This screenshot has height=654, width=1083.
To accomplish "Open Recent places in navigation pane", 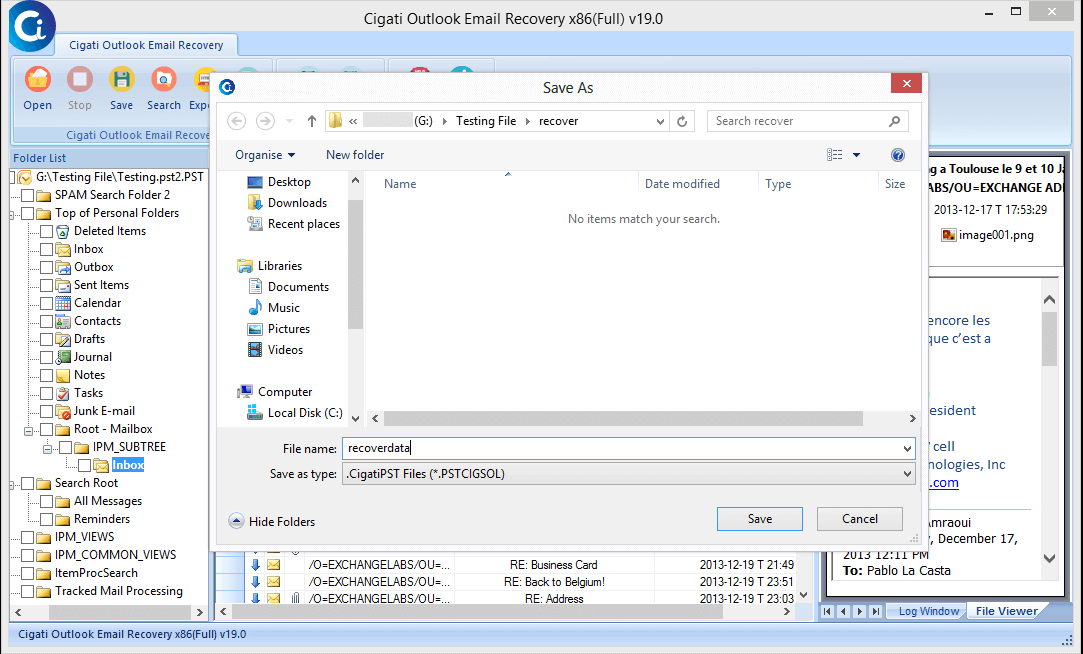I will pyautogui.click(x=294, y=224).
